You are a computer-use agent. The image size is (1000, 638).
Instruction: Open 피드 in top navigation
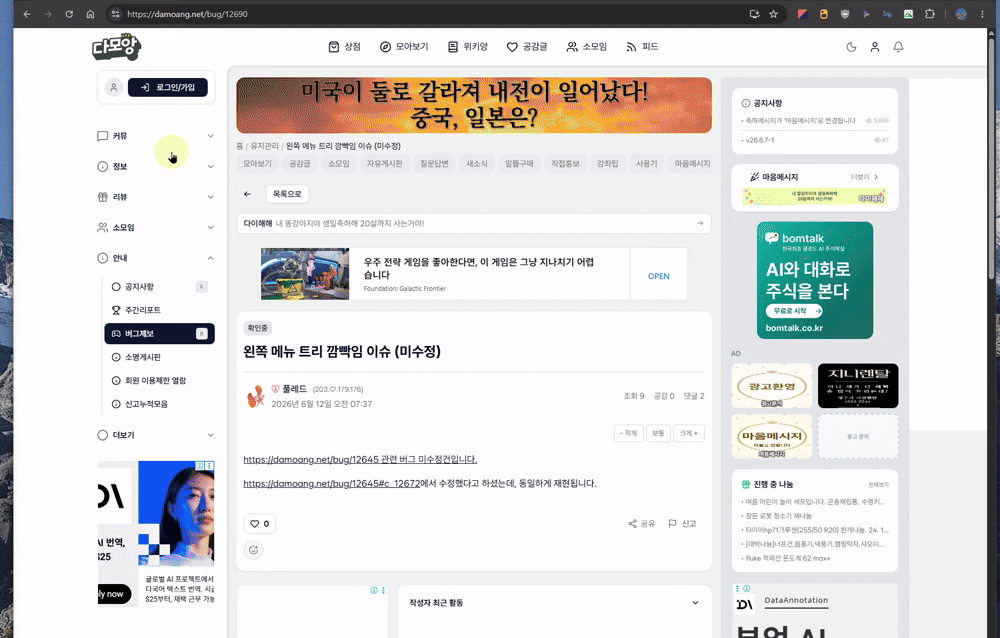(642, 47)
